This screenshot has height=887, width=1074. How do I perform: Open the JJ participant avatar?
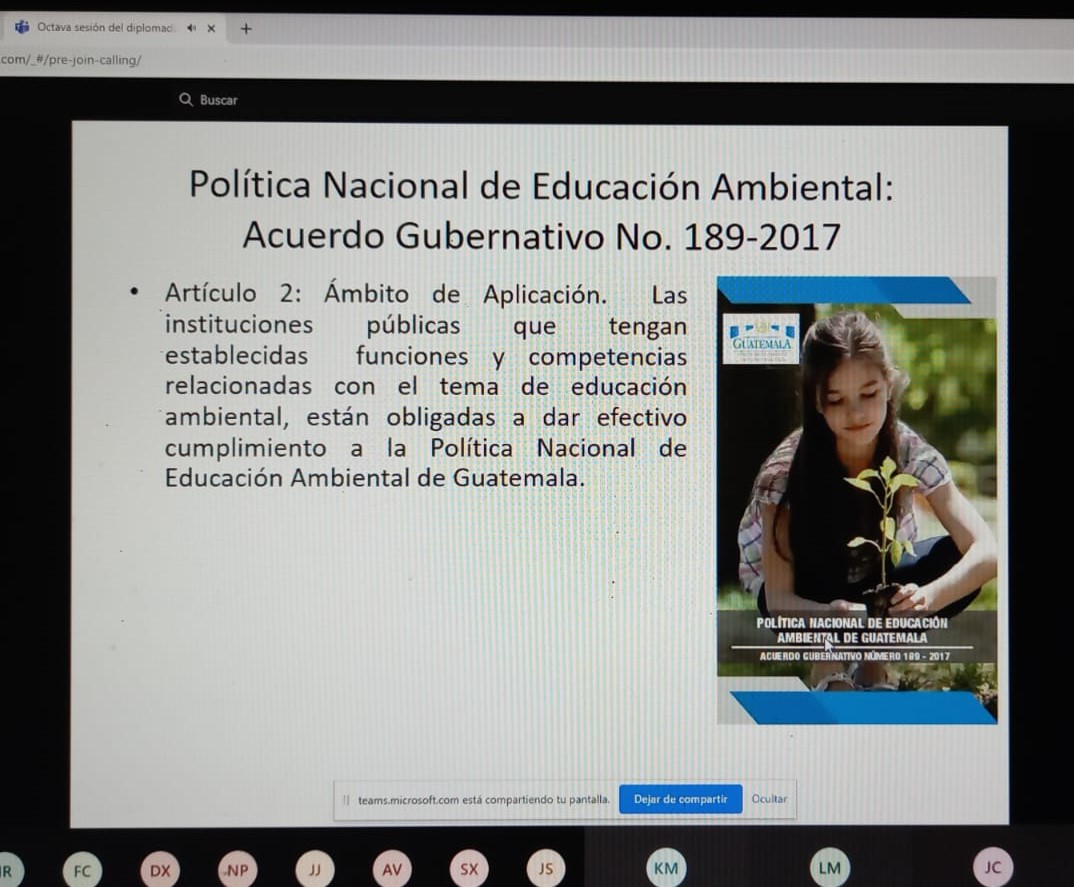click(x=314, y=870)
